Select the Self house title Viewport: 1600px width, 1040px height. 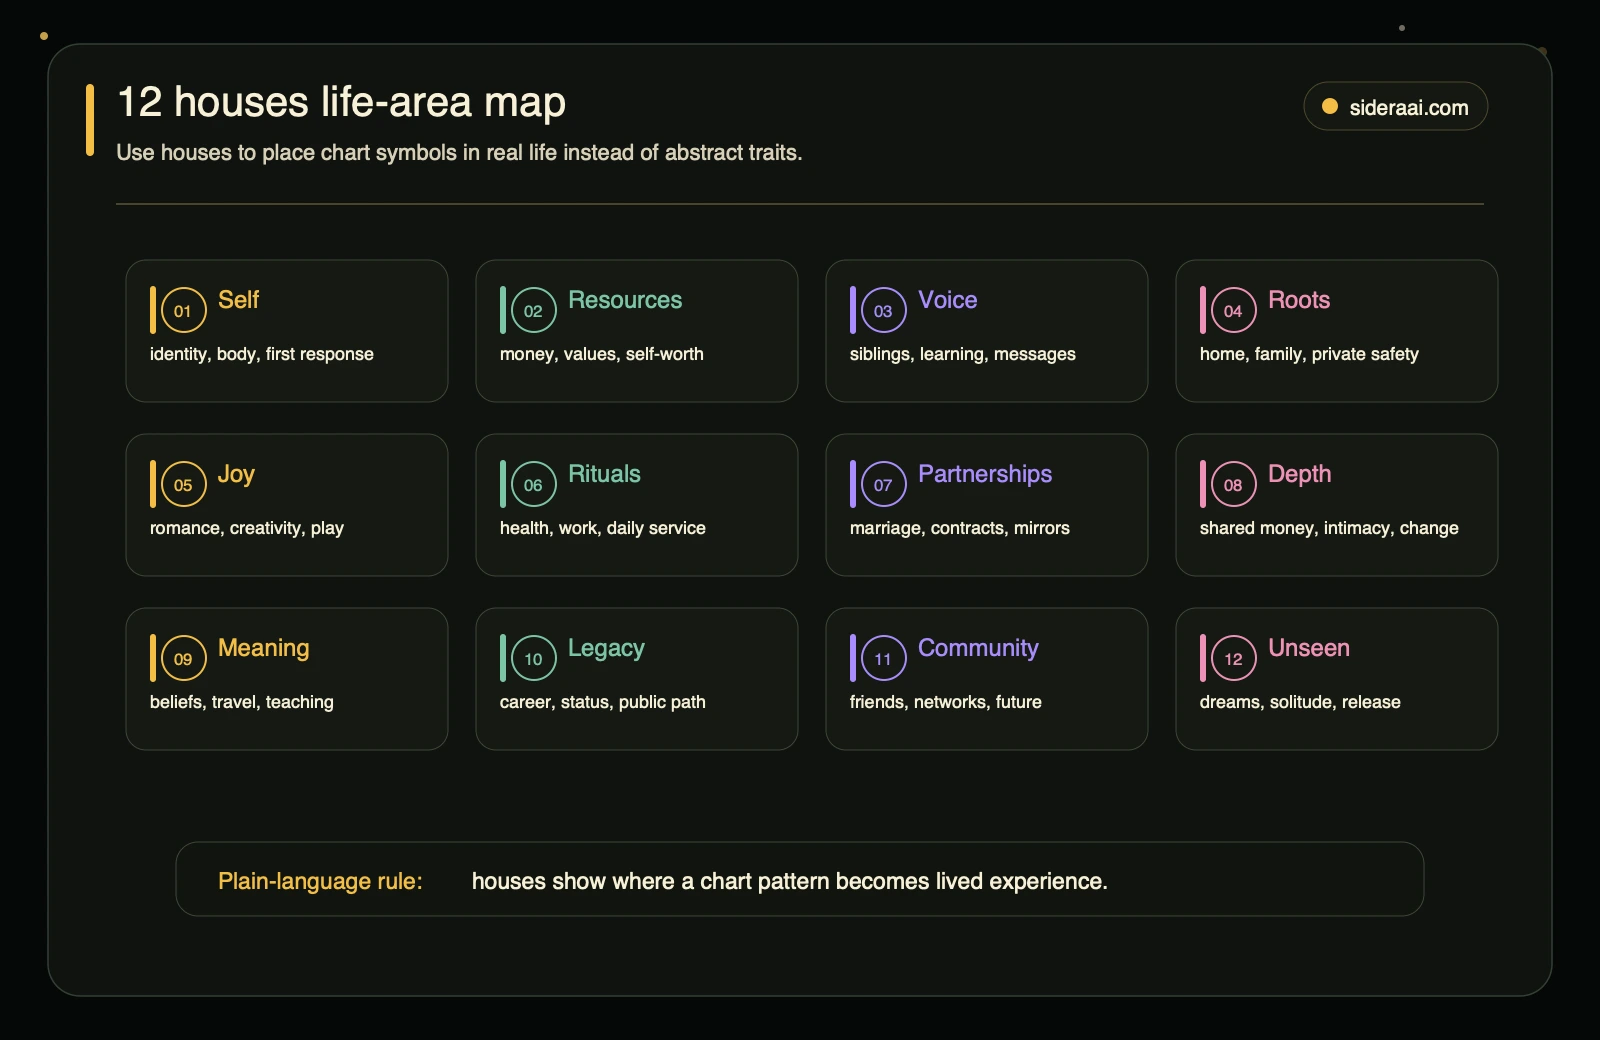(238, 300)
